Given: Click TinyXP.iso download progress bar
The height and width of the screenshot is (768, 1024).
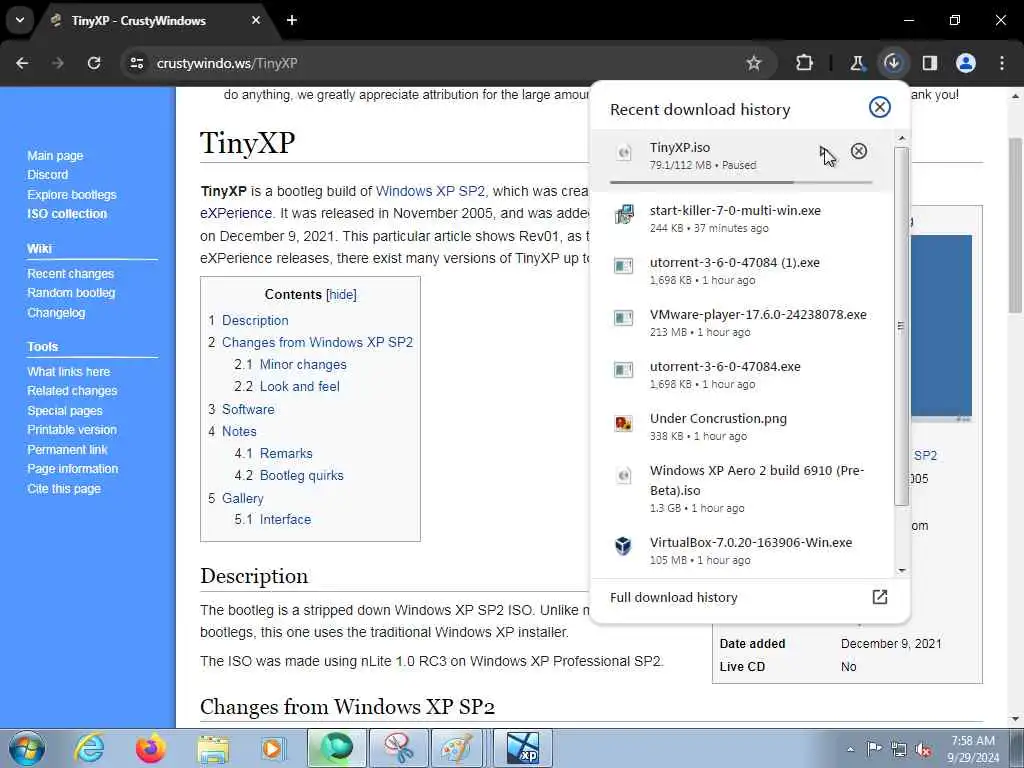Looking at the screenshot, I should (x=741, y=182).
